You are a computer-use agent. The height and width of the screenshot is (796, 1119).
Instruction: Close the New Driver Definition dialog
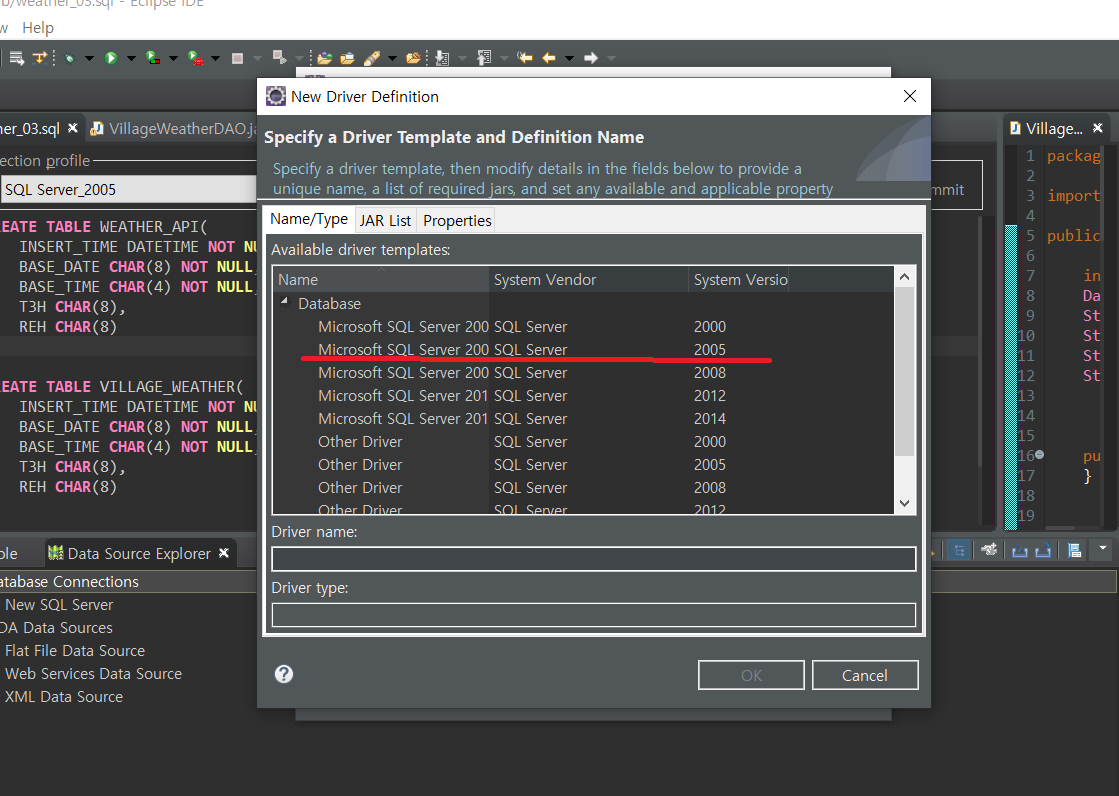pos(910,96)
